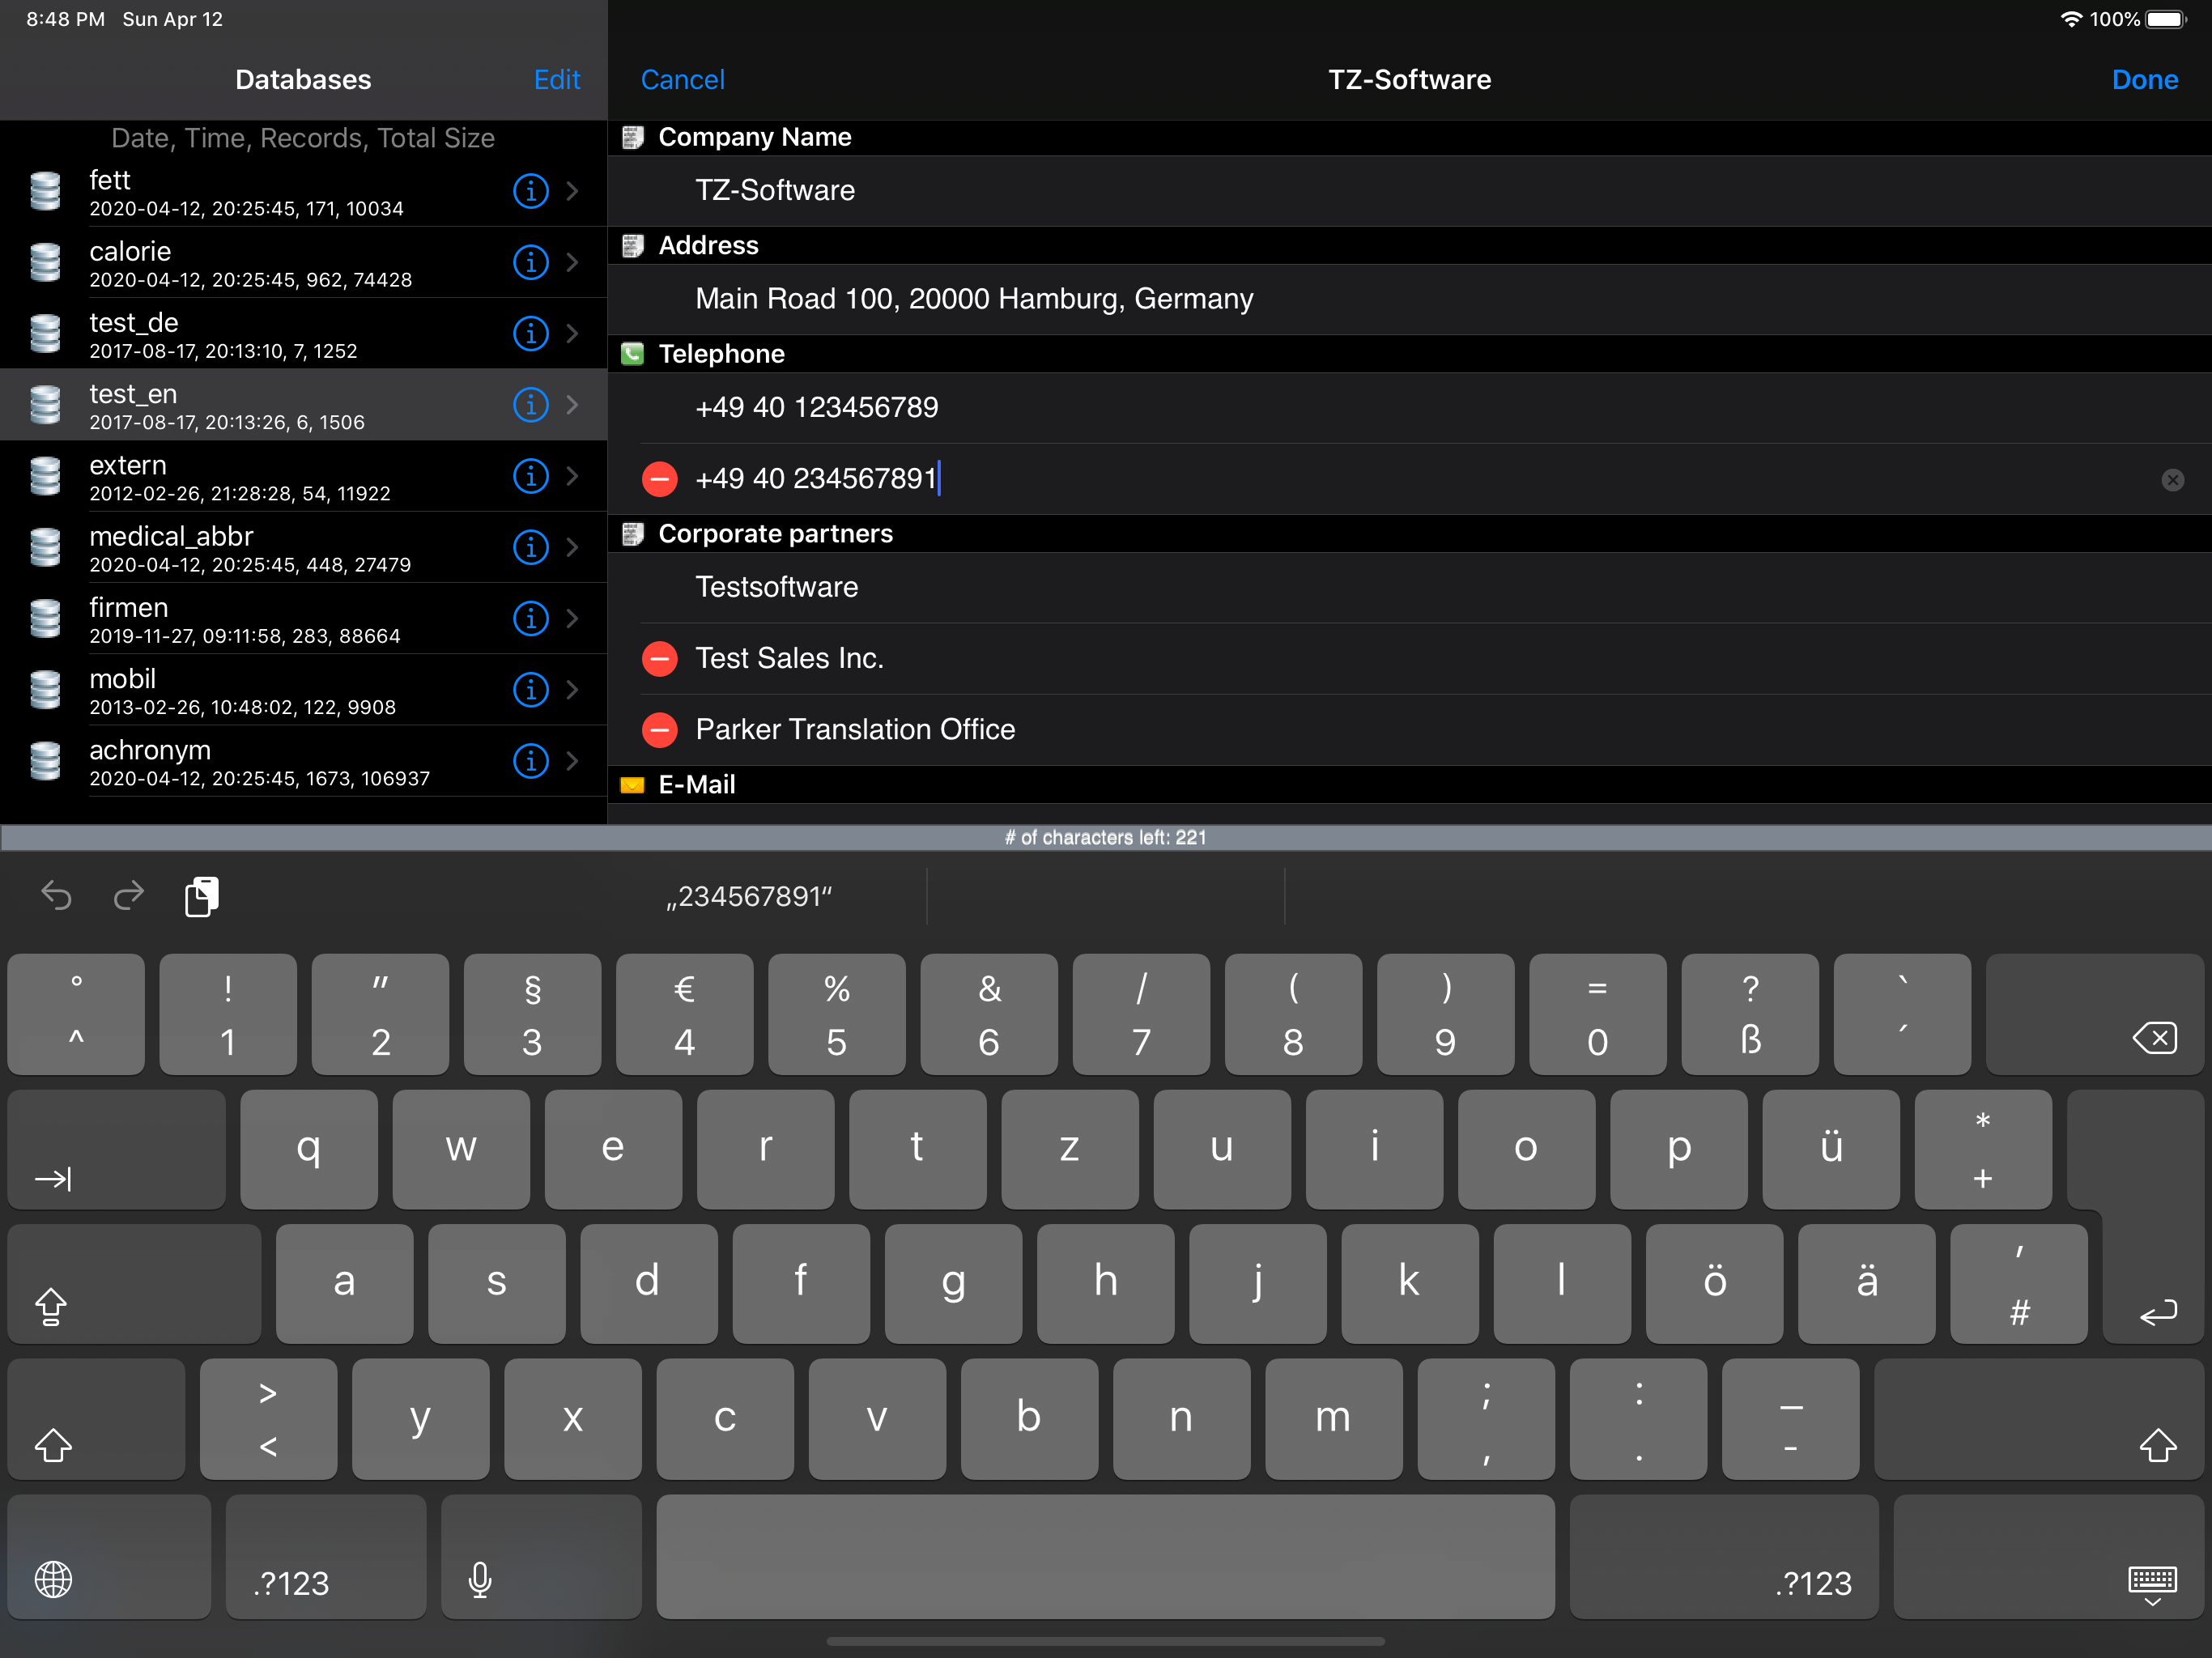Expand the mobil database row chevron
Screen dimensions: 2212x1658
tap(572, 689)
